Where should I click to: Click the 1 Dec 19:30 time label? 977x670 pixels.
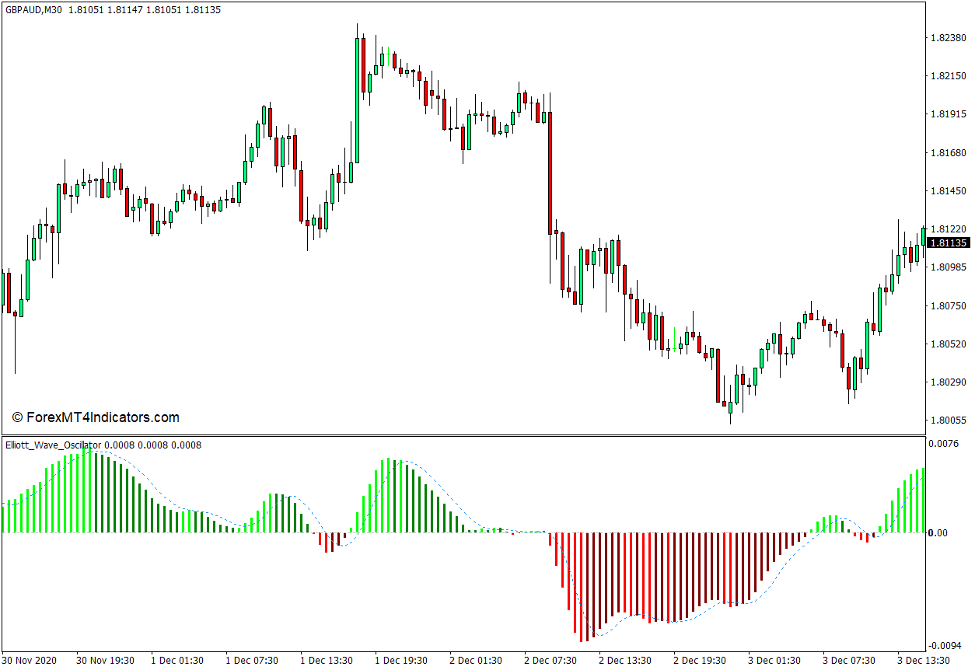(x=402, y=661)
